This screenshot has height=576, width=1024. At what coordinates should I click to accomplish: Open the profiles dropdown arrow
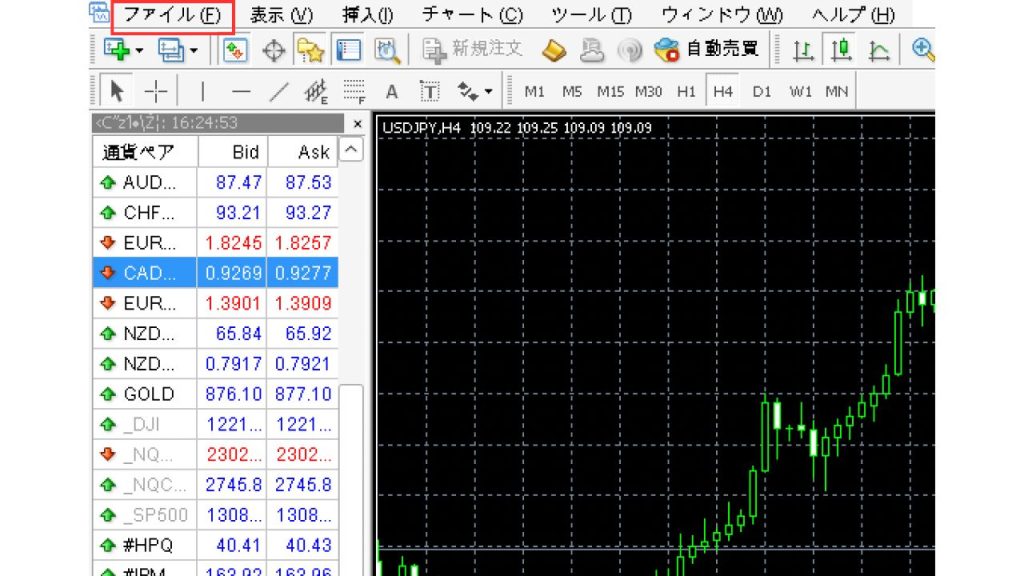pos(193,49)
